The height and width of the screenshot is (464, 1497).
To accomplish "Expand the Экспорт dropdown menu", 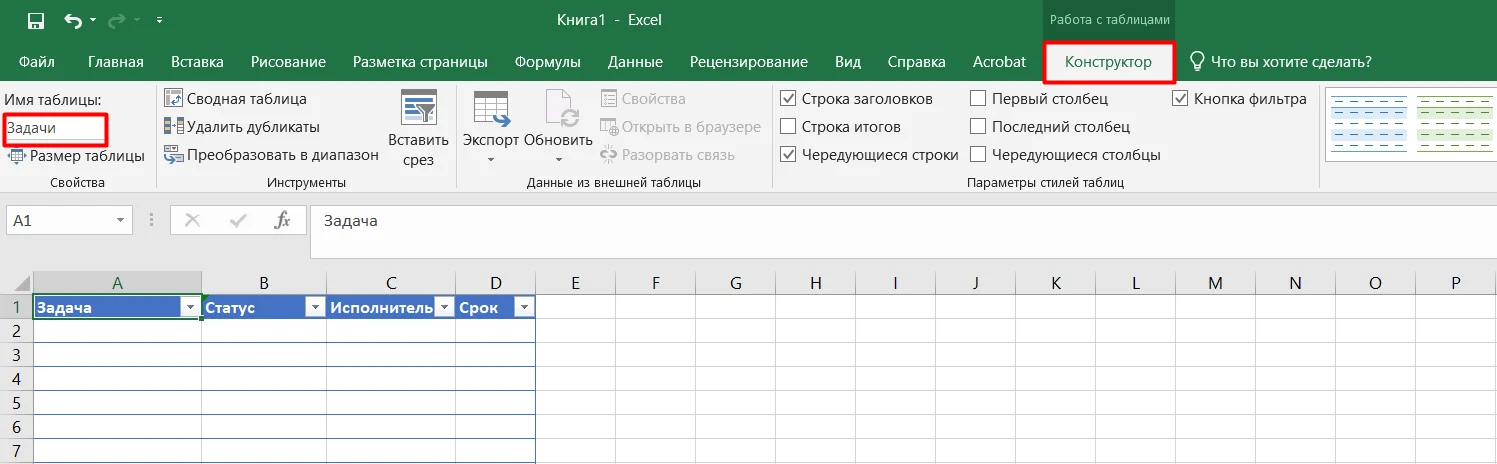I will click(490, 160).
